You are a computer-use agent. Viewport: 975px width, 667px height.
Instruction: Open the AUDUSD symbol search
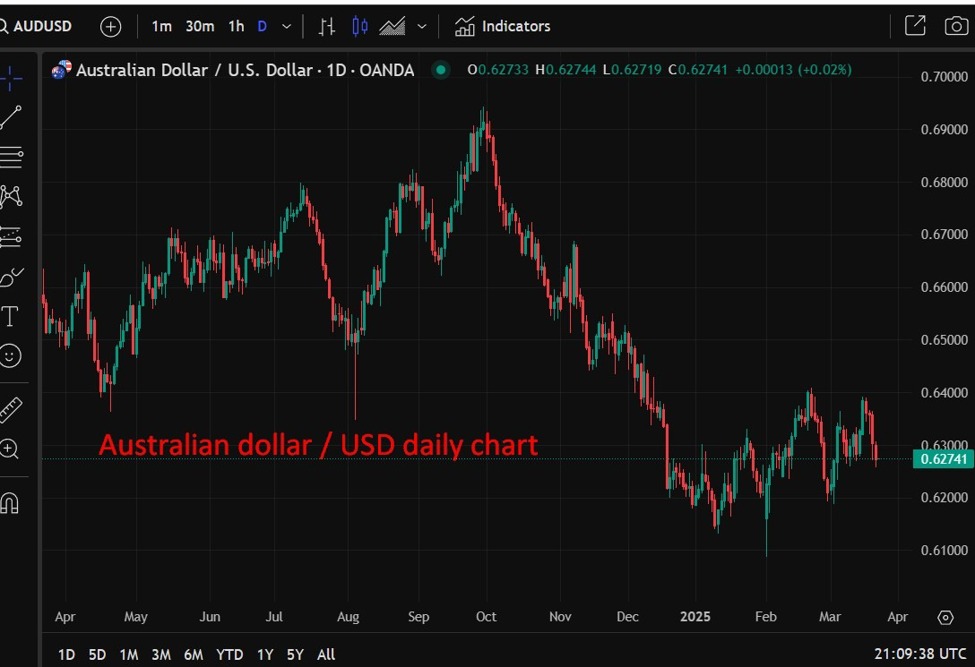tap(38, 26)
